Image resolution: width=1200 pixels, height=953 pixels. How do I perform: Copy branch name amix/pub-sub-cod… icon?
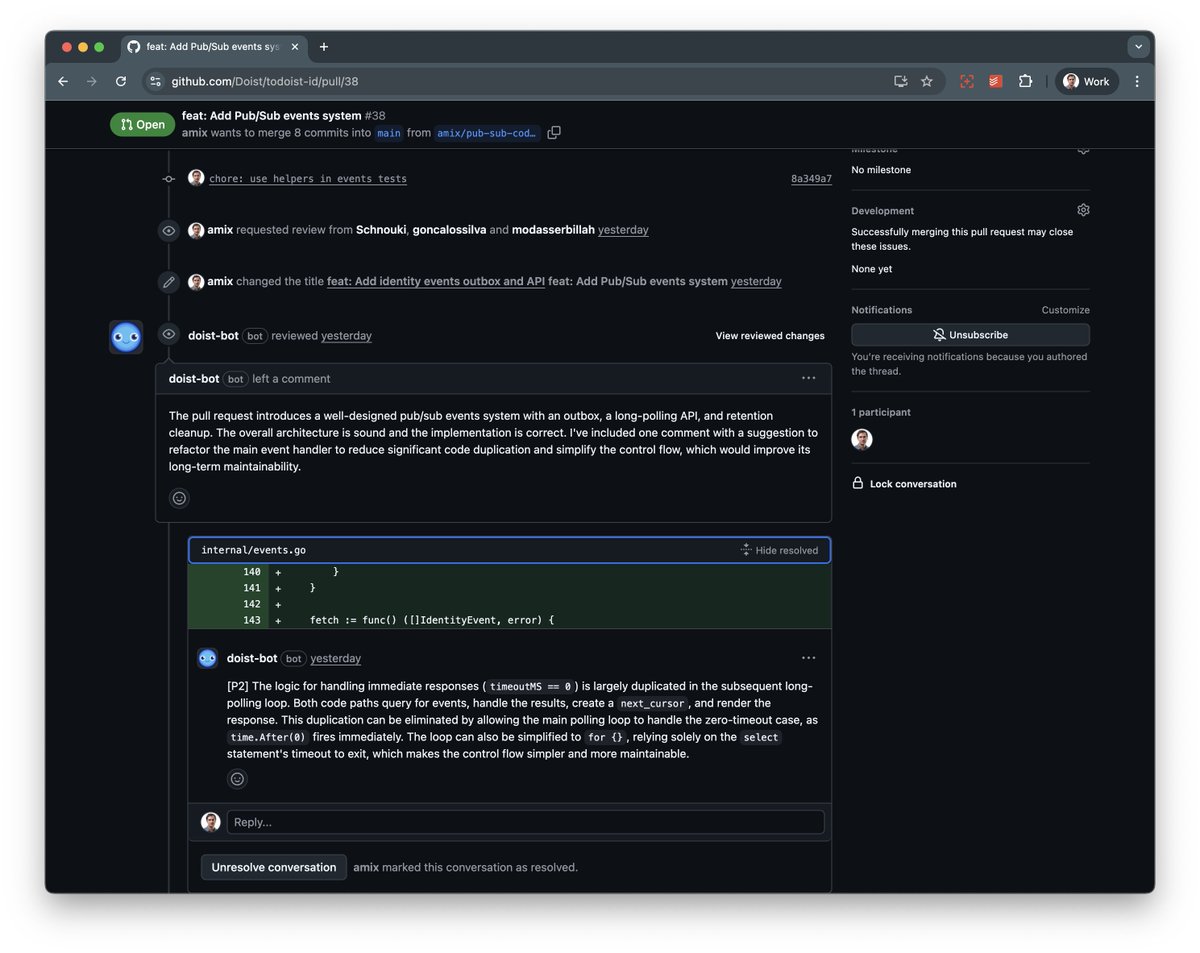pos(554,133)
